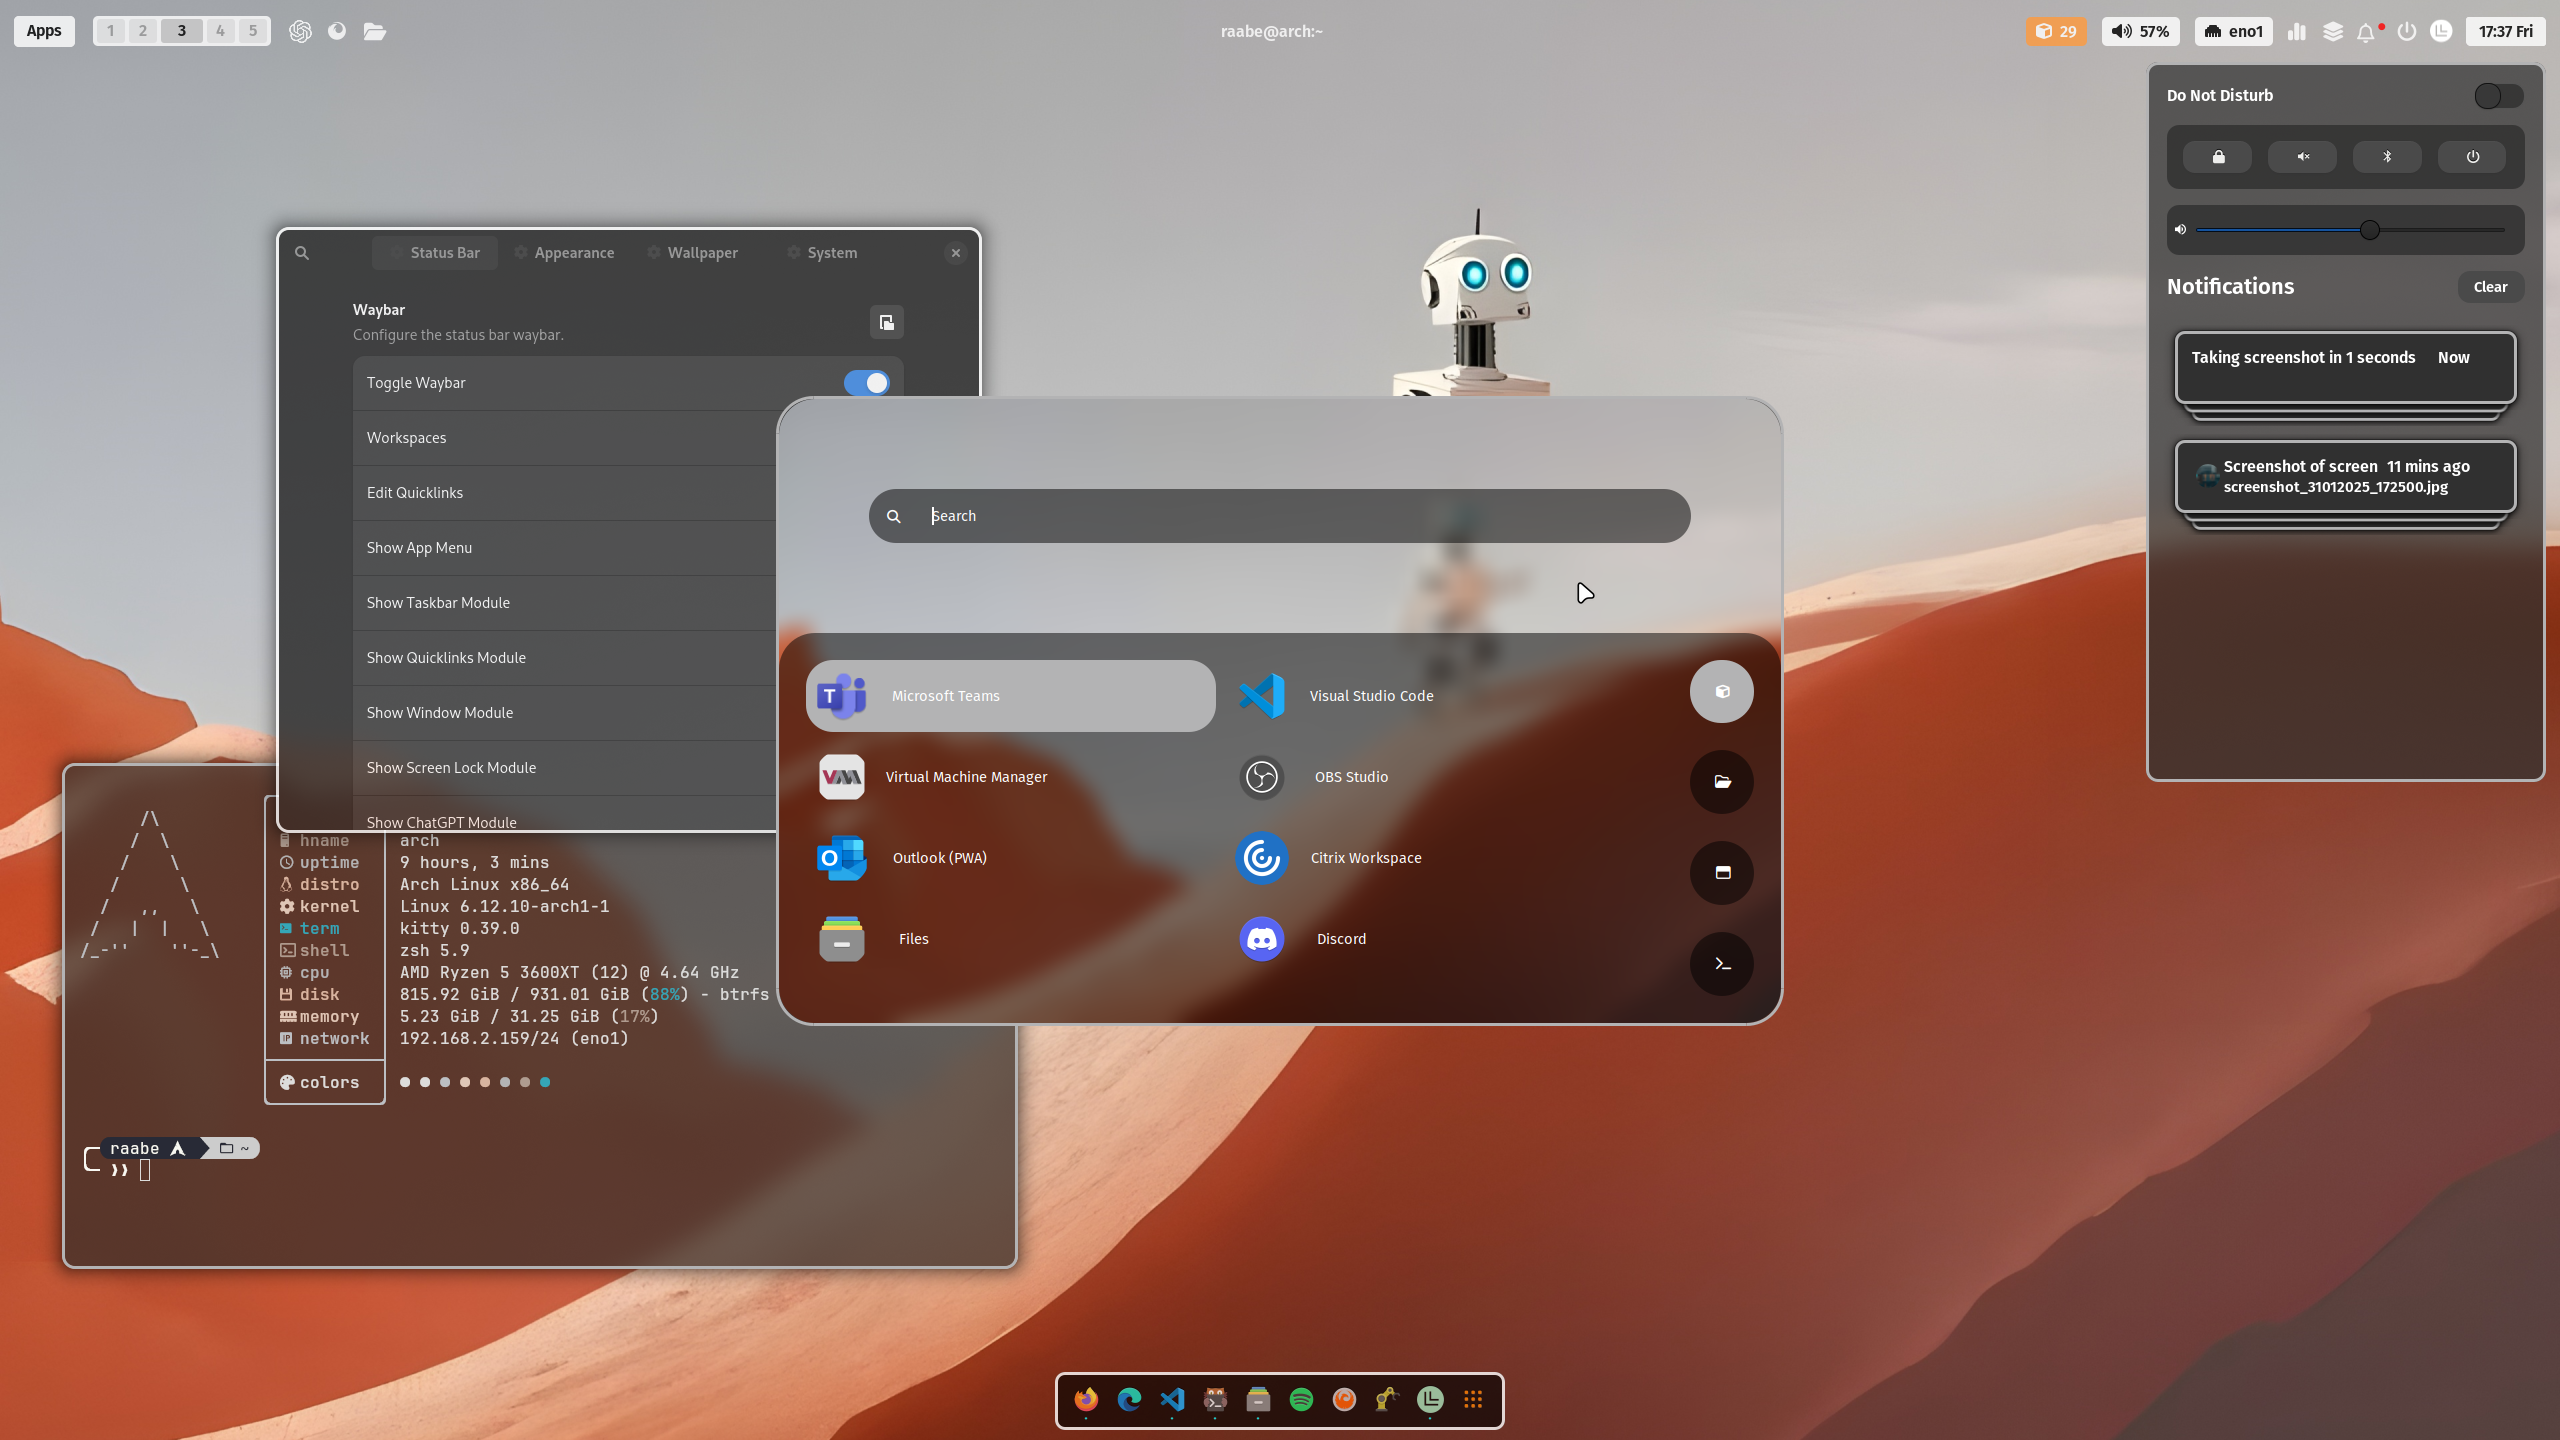
Task: Switch to the Wallpaper tab
Action: click(702, 253)
